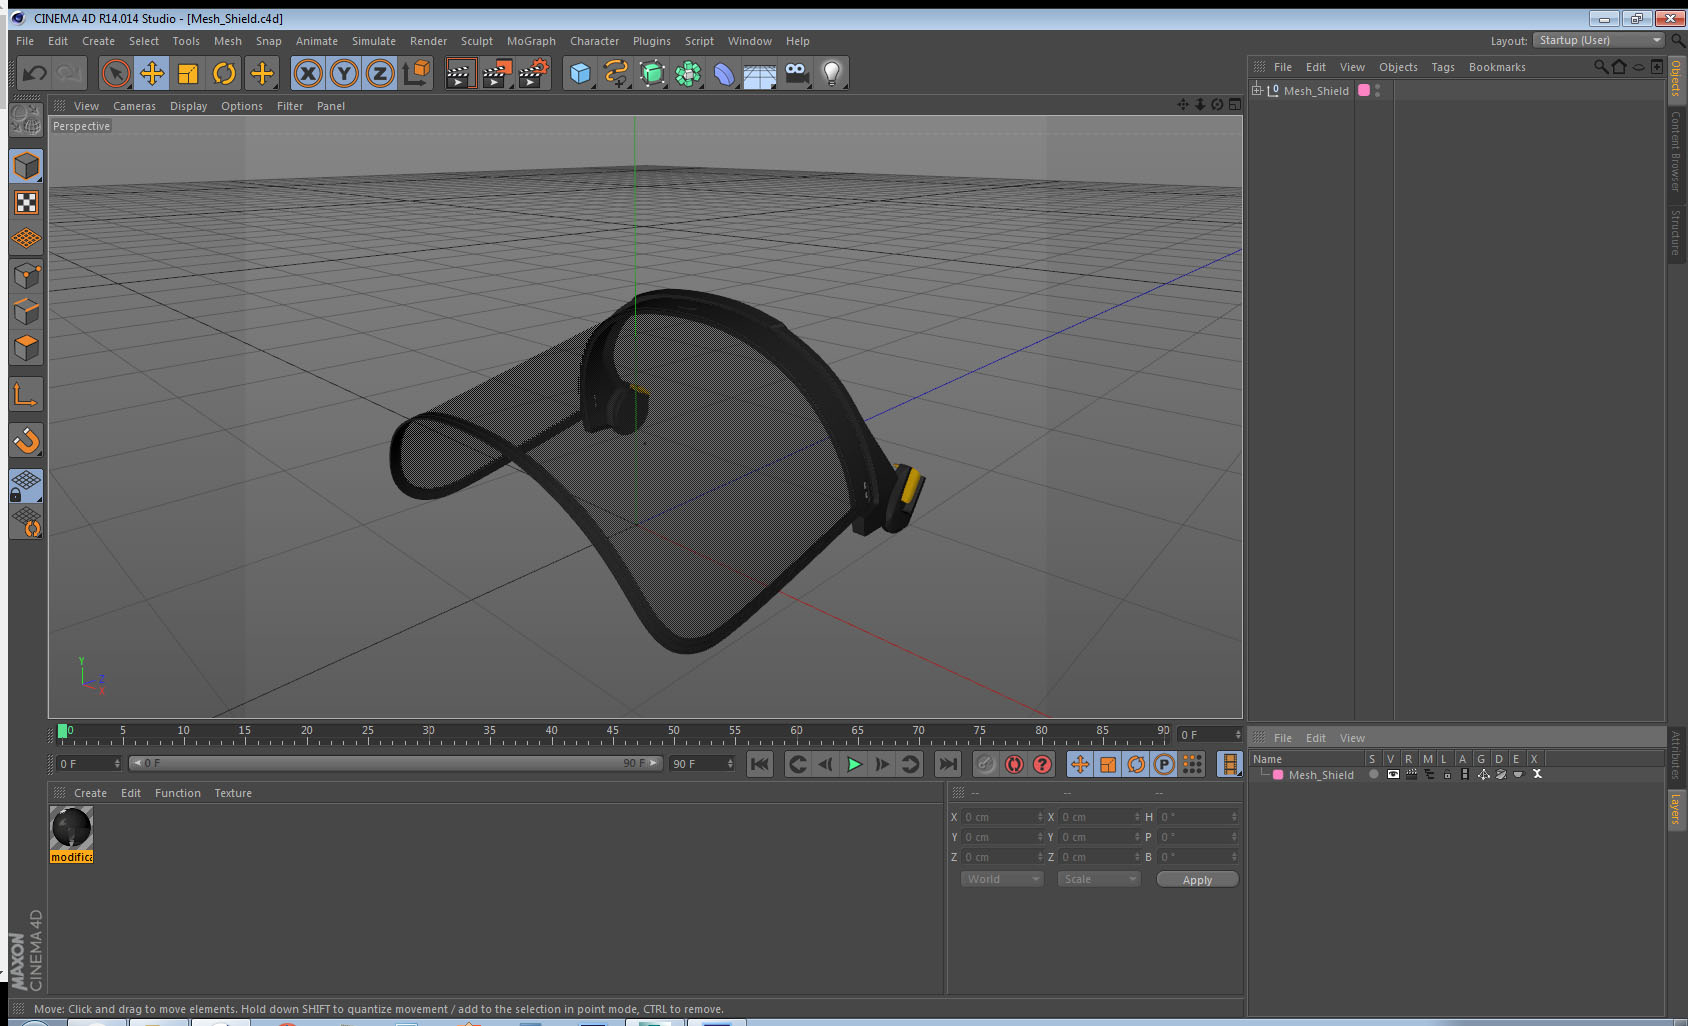
Task: Open Object Manager Tags menu
Action: click(1443, 67)
